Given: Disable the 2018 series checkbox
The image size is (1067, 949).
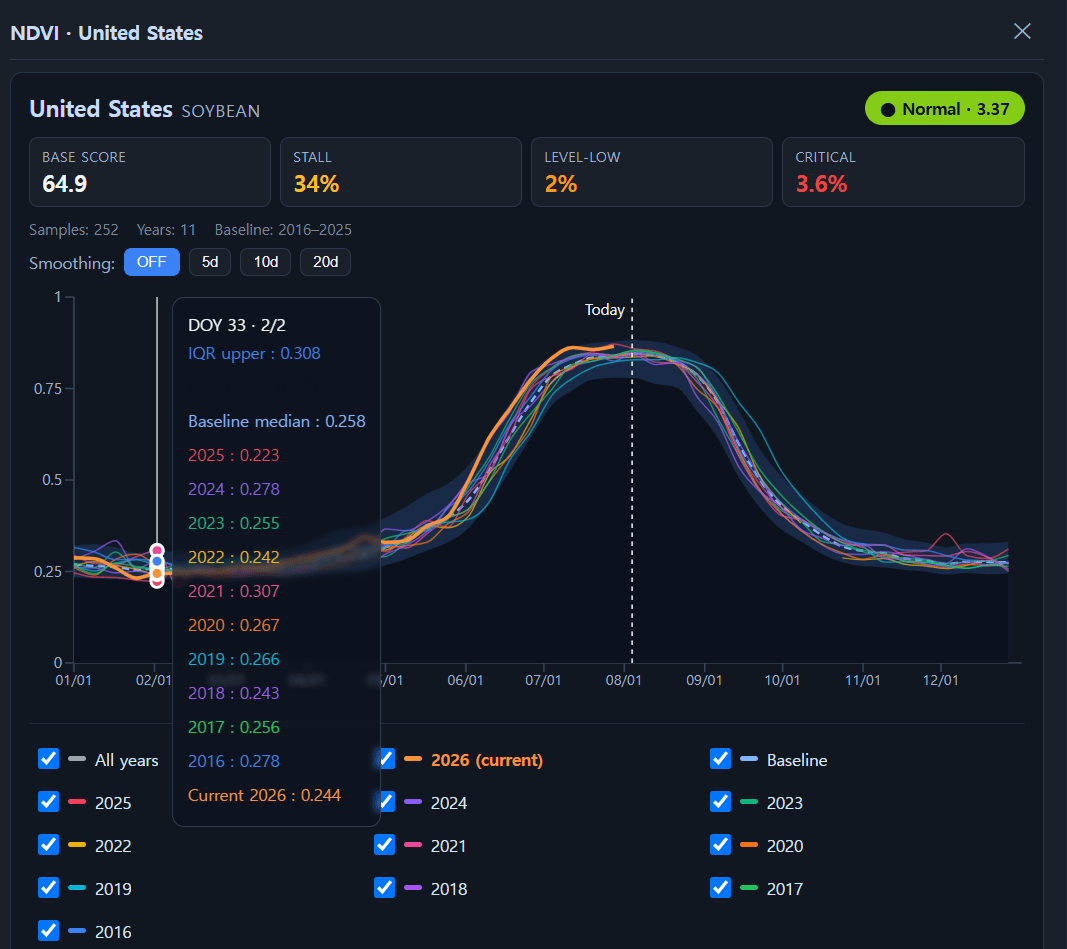Looking at the screenshot, I should (x=384, y=888).
